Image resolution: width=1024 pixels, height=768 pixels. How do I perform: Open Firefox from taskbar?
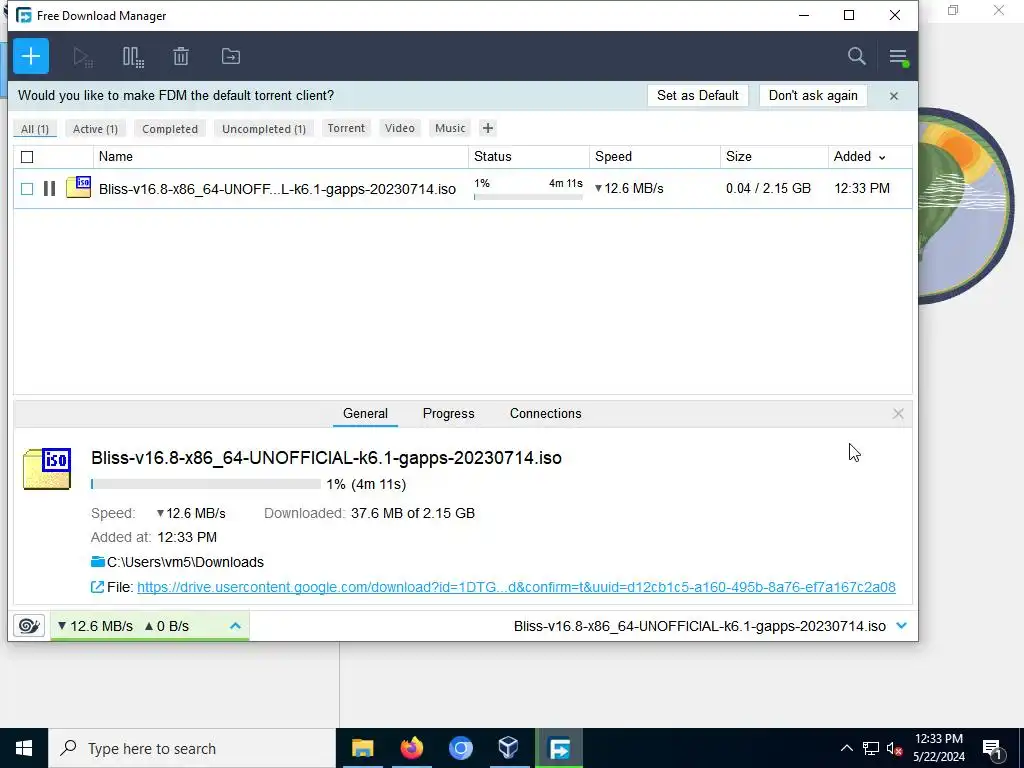tap(411, 748)
